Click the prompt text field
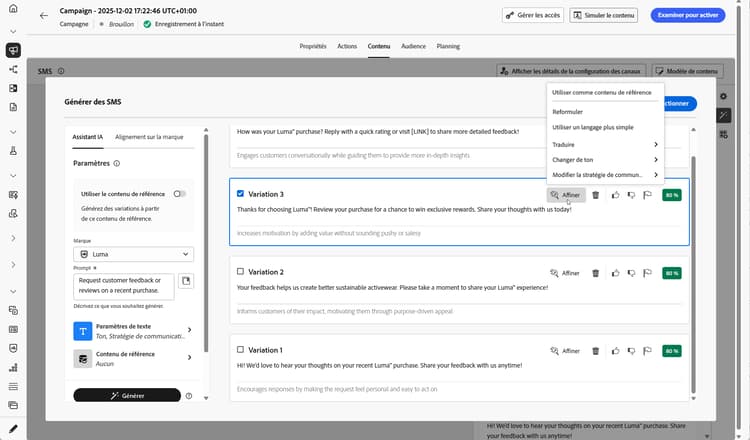Viewport: 750px width, 440px height. (x=123, y=286)
